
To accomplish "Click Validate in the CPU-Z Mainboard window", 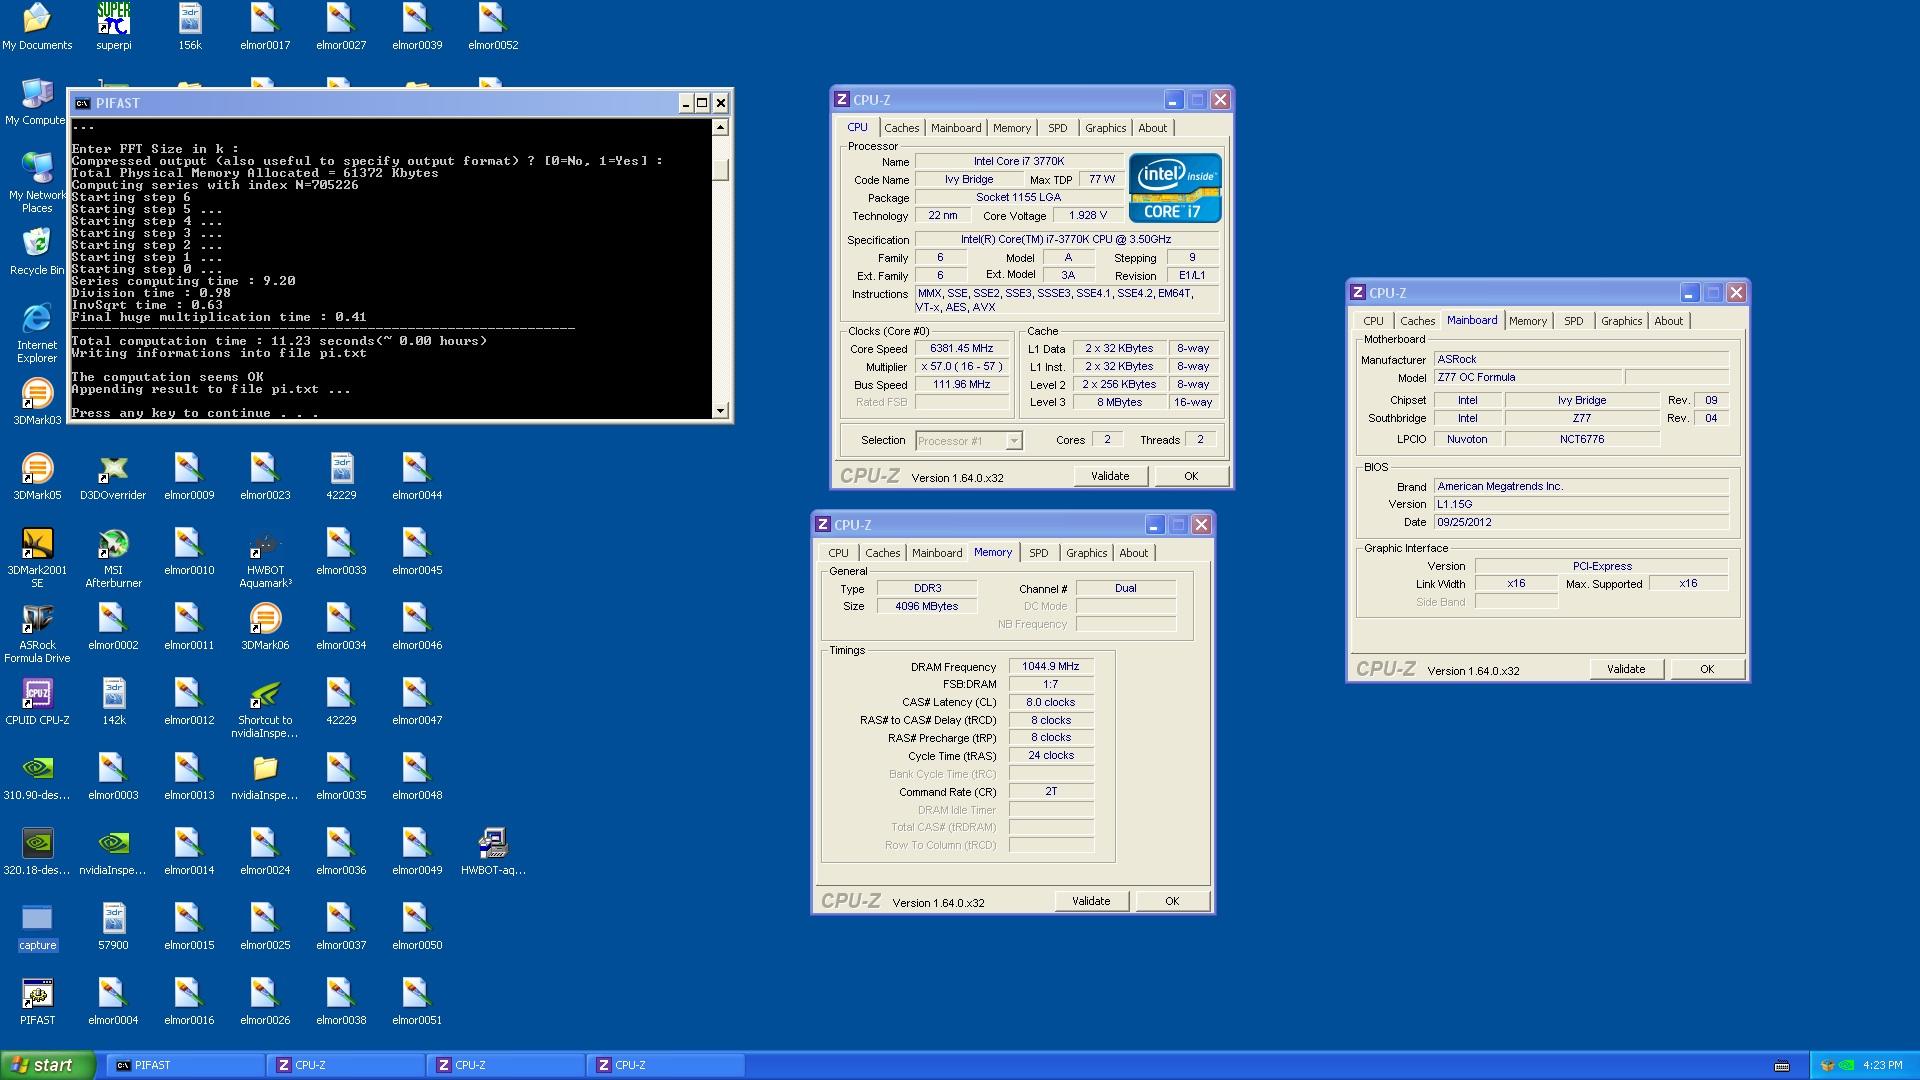I will coord(1626,669).
